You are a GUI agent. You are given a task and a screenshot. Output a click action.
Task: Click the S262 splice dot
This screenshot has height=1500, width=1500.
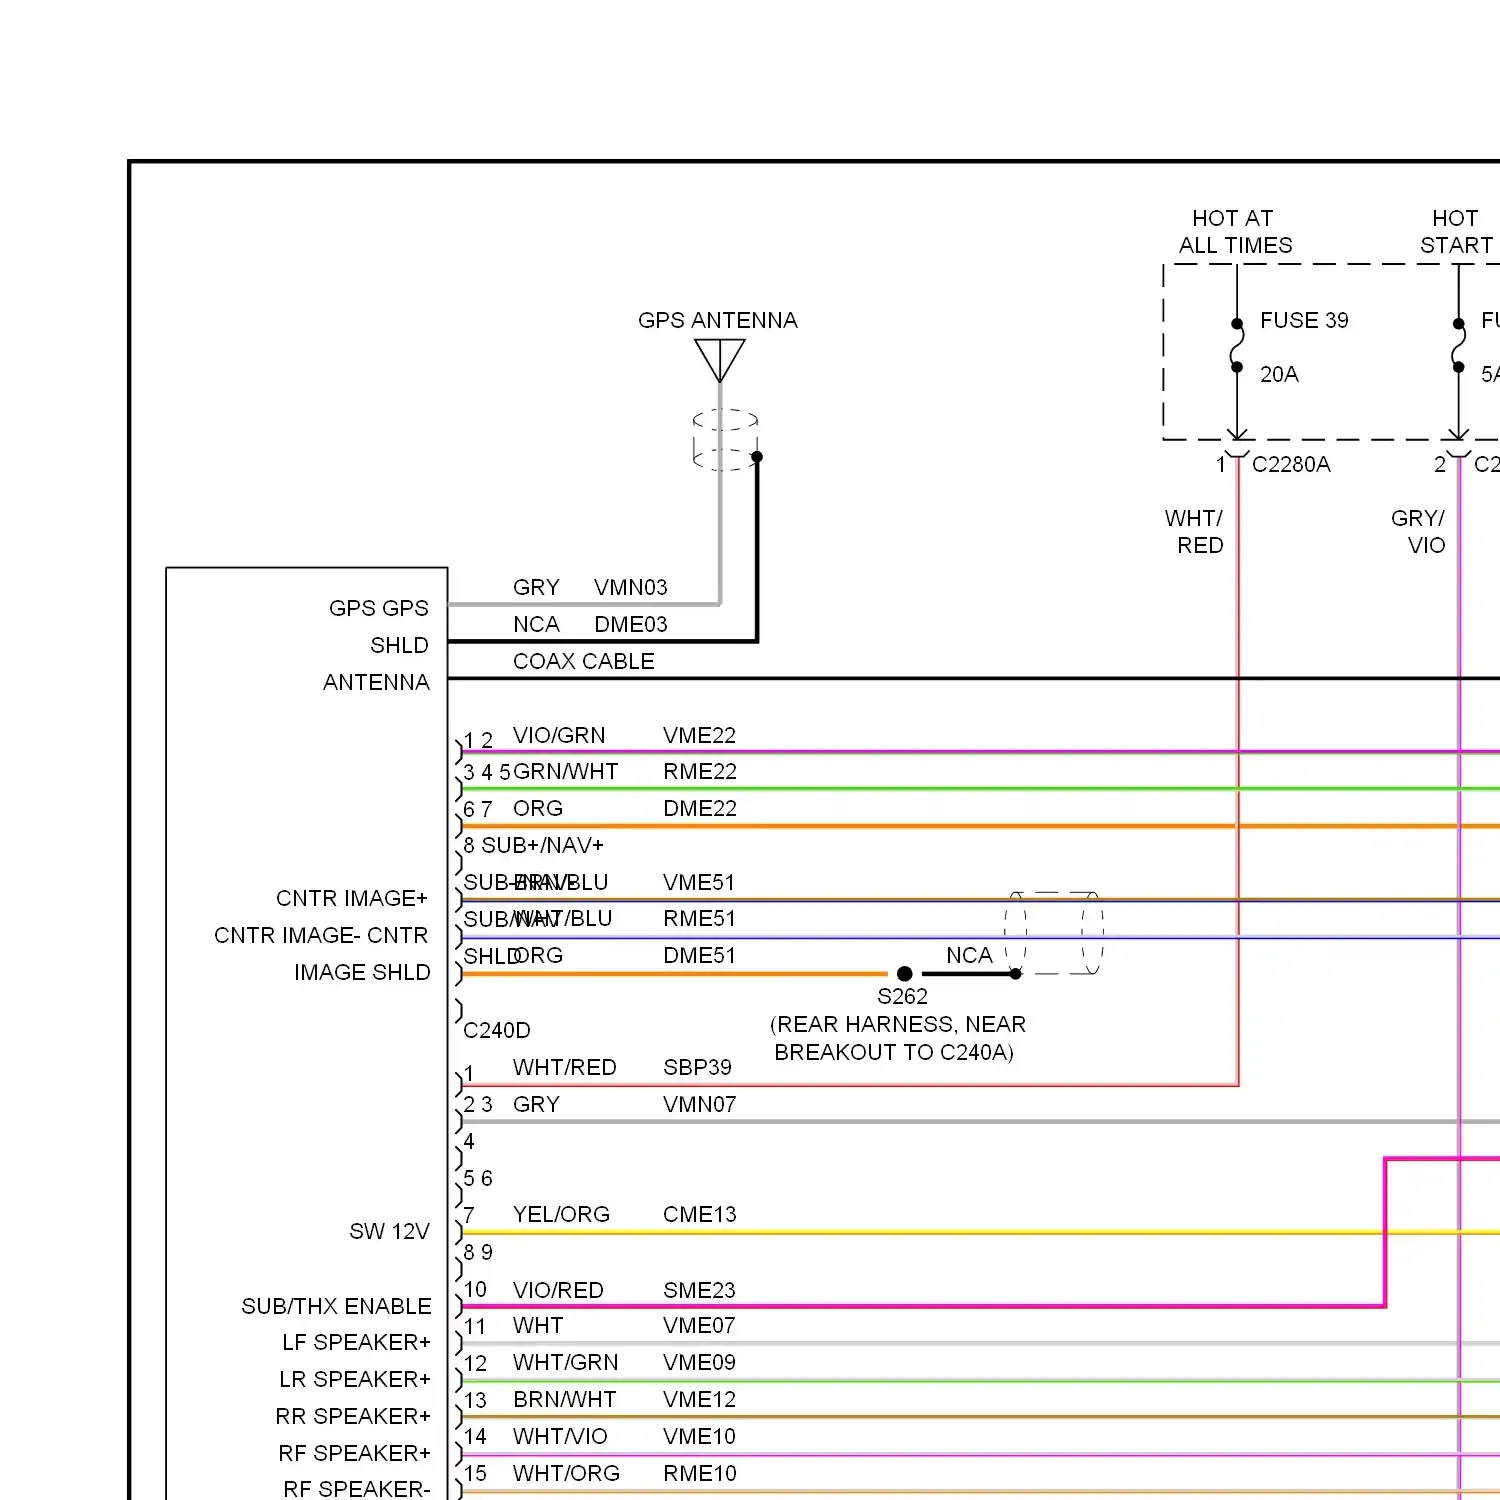(x=904, y=974)
